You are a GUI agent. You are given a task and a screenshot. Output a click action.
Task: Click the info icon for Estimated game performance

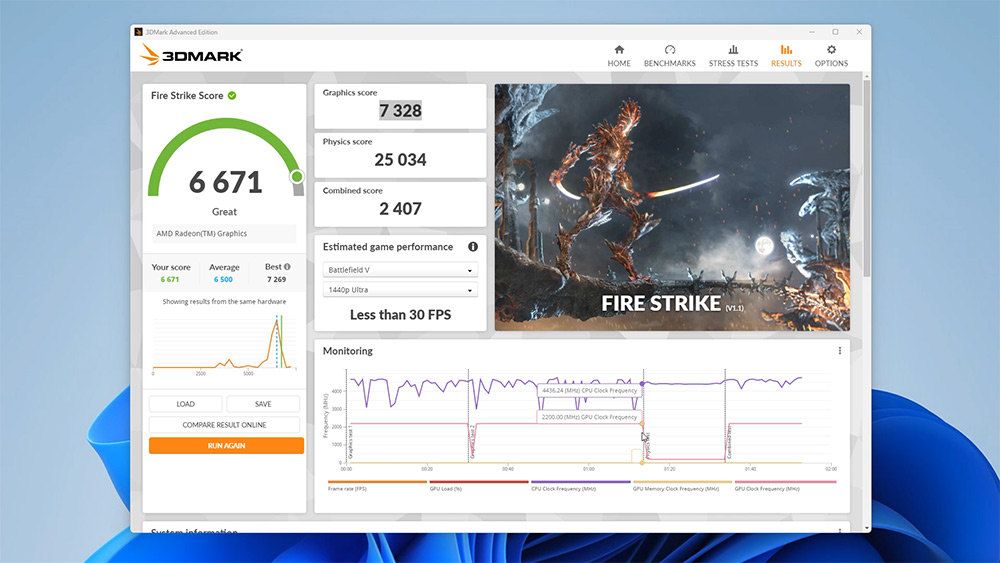473,247
